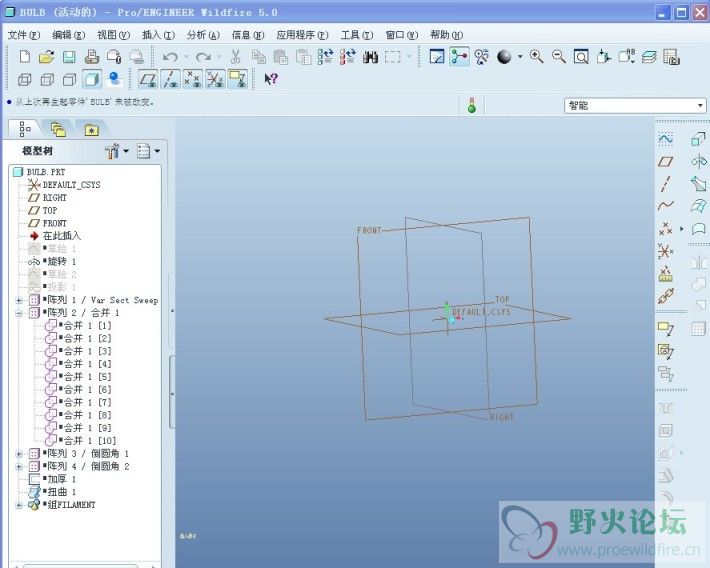This screenshot has width=710, height=568.
Task: Click the datum curve tool icon
Action: pos(665,206)
